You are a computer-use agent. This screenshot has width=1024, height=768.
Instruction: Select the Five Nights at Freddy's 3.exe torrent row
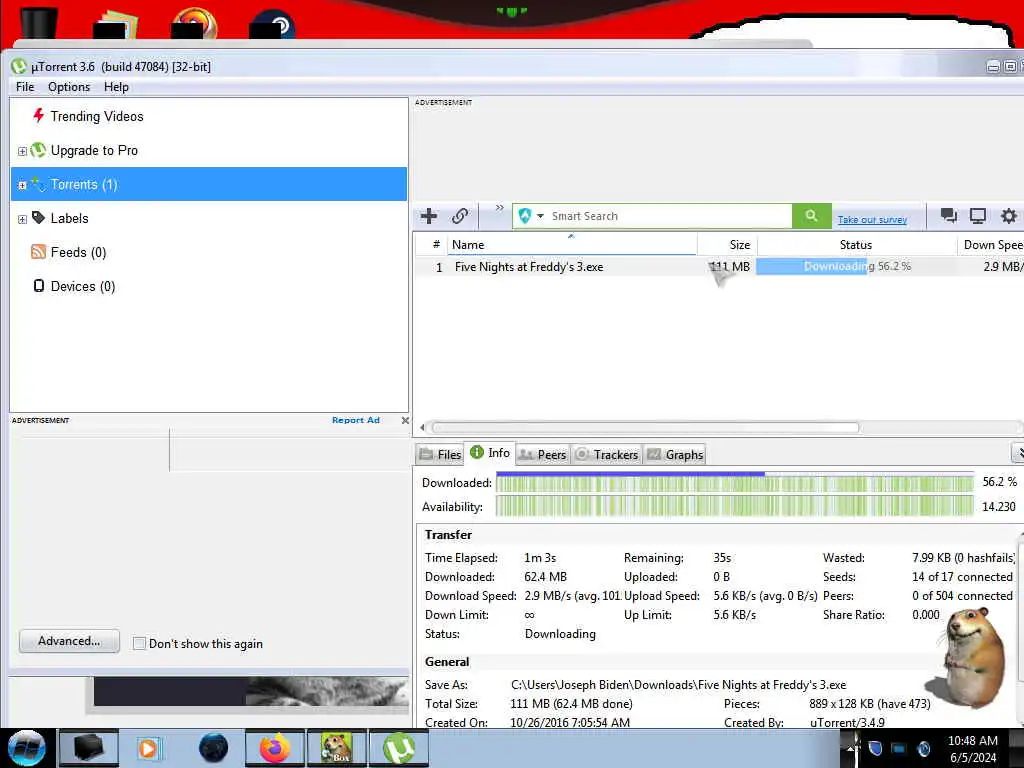coord(718,266)
